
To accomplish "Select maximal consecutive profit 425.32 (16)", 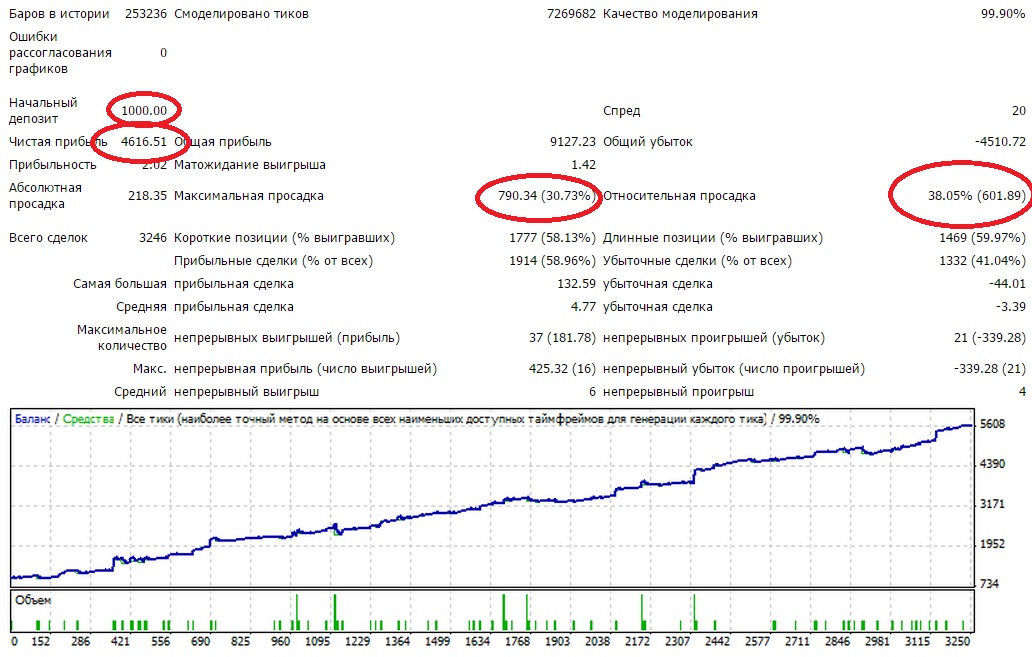I will (562, 369).
